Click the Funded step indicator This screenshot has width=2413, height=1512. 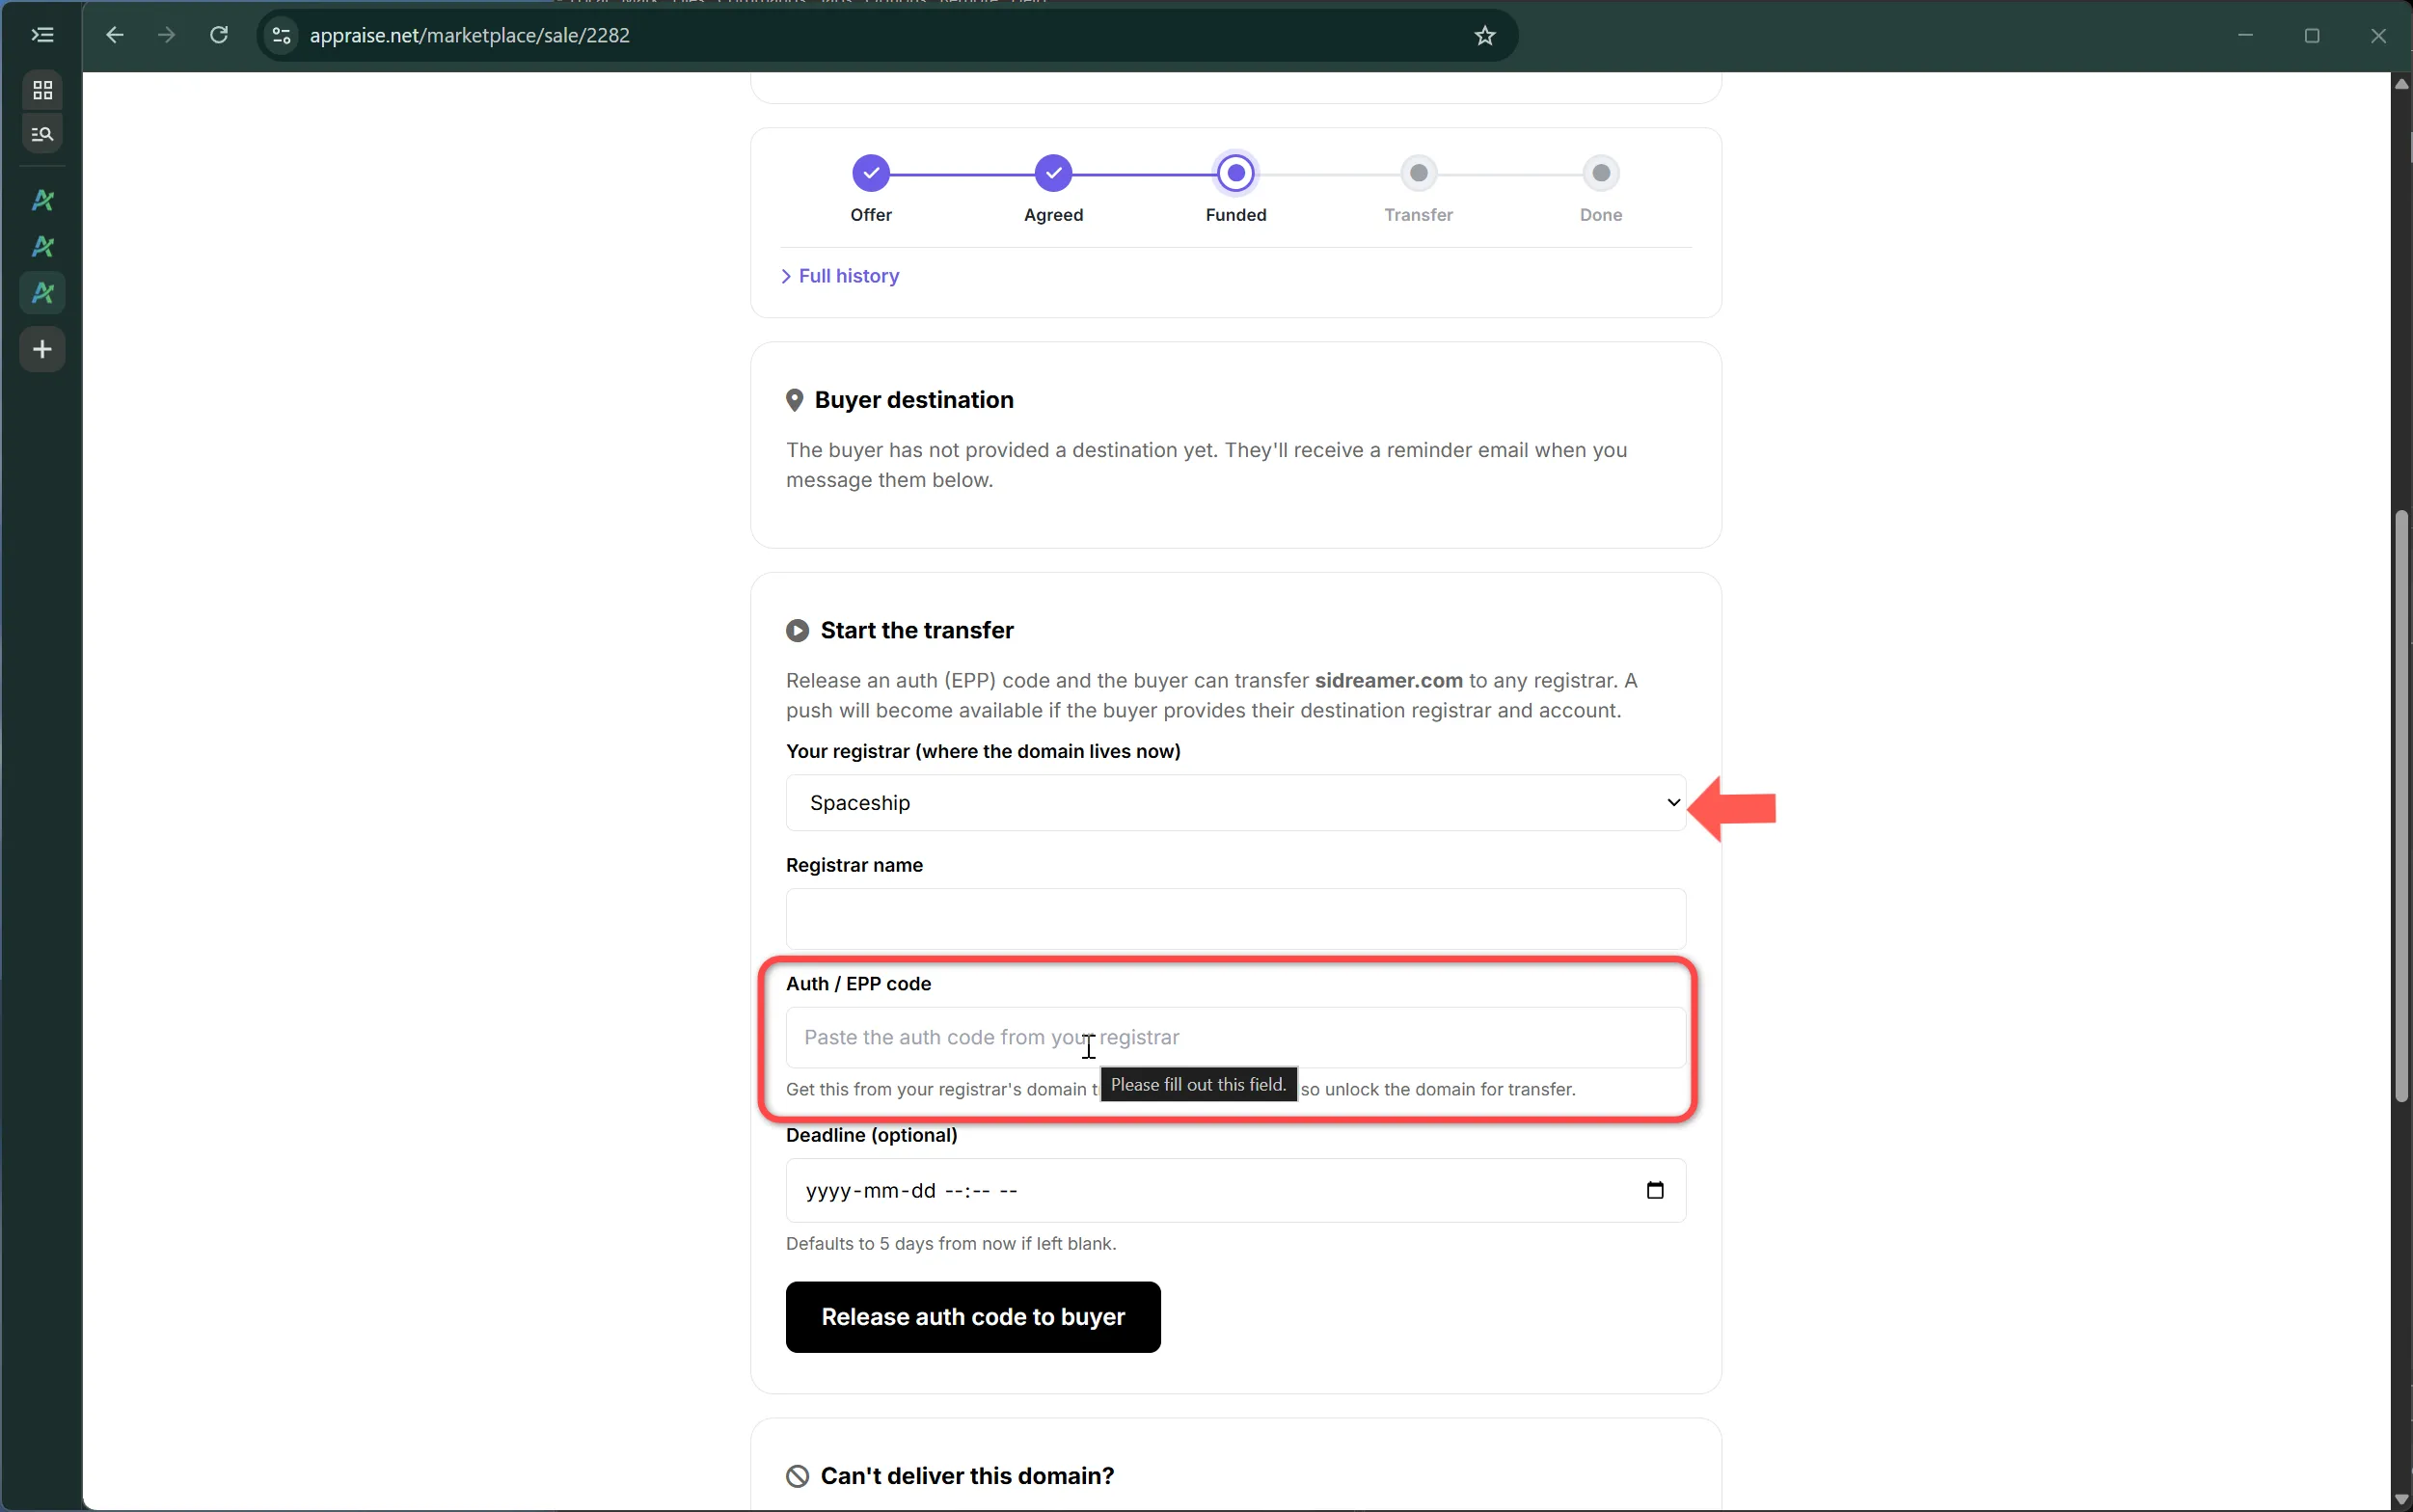[x=1236, y=173]
